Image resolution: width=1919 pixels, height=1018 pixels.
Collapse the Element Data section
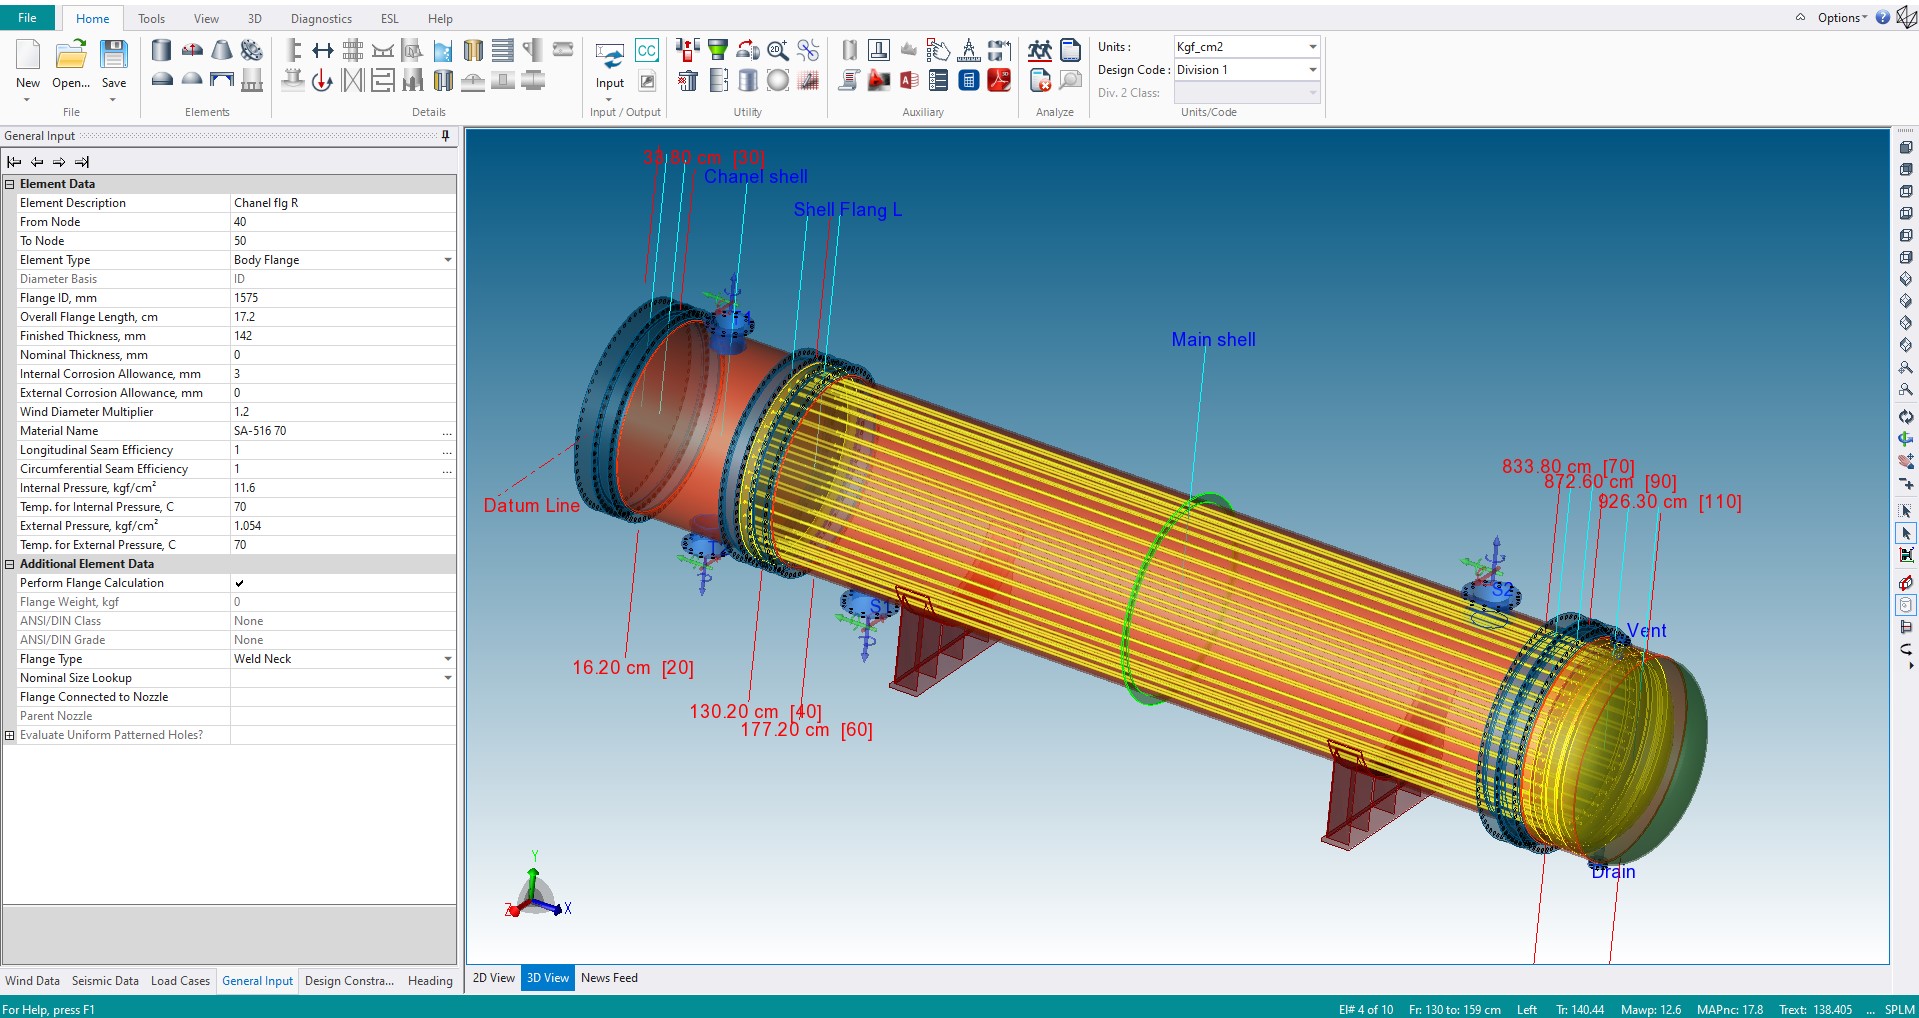tap(10, 184)
